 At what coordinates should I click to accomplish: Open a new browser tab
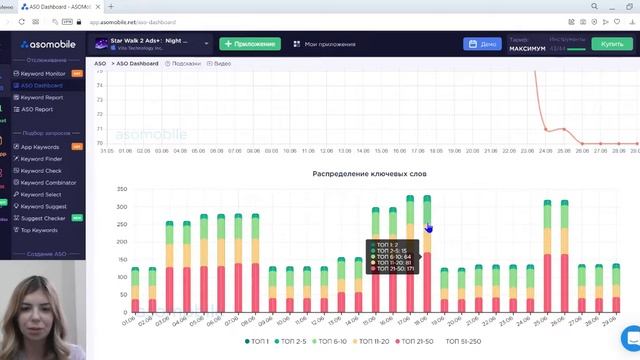111,7
